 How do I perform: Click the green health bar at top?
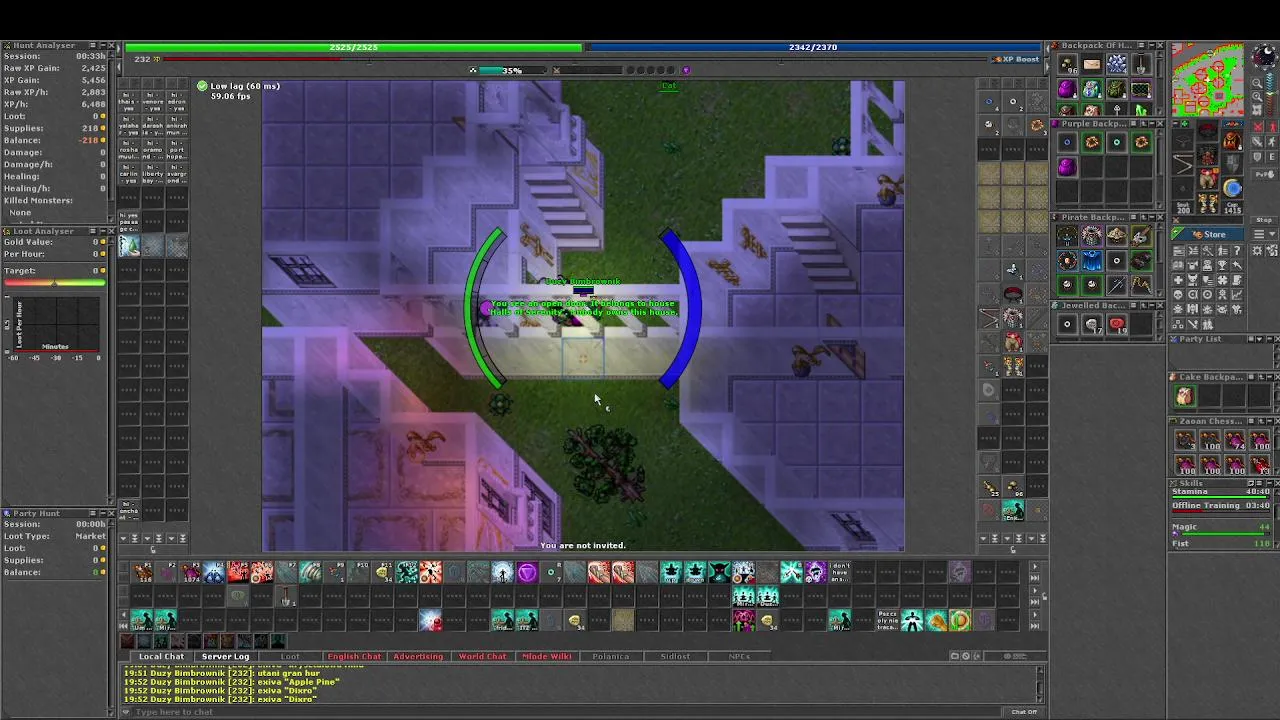point(353,47)
